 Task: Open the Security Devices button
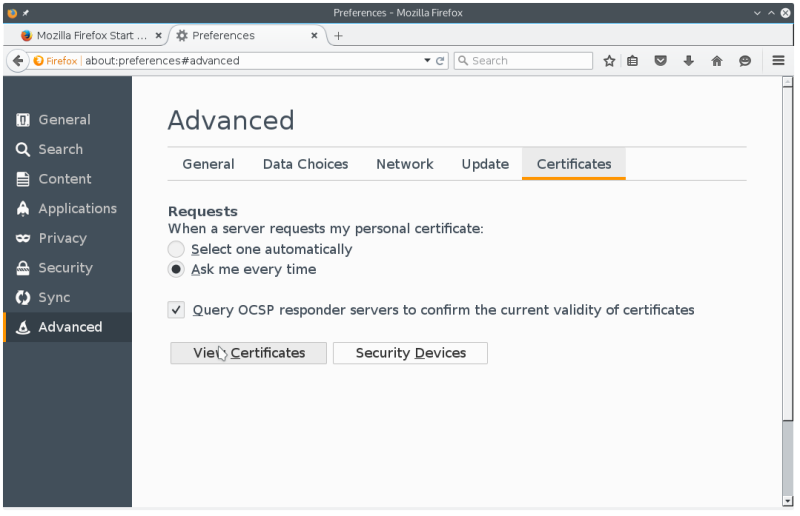(x=410, y=353)
